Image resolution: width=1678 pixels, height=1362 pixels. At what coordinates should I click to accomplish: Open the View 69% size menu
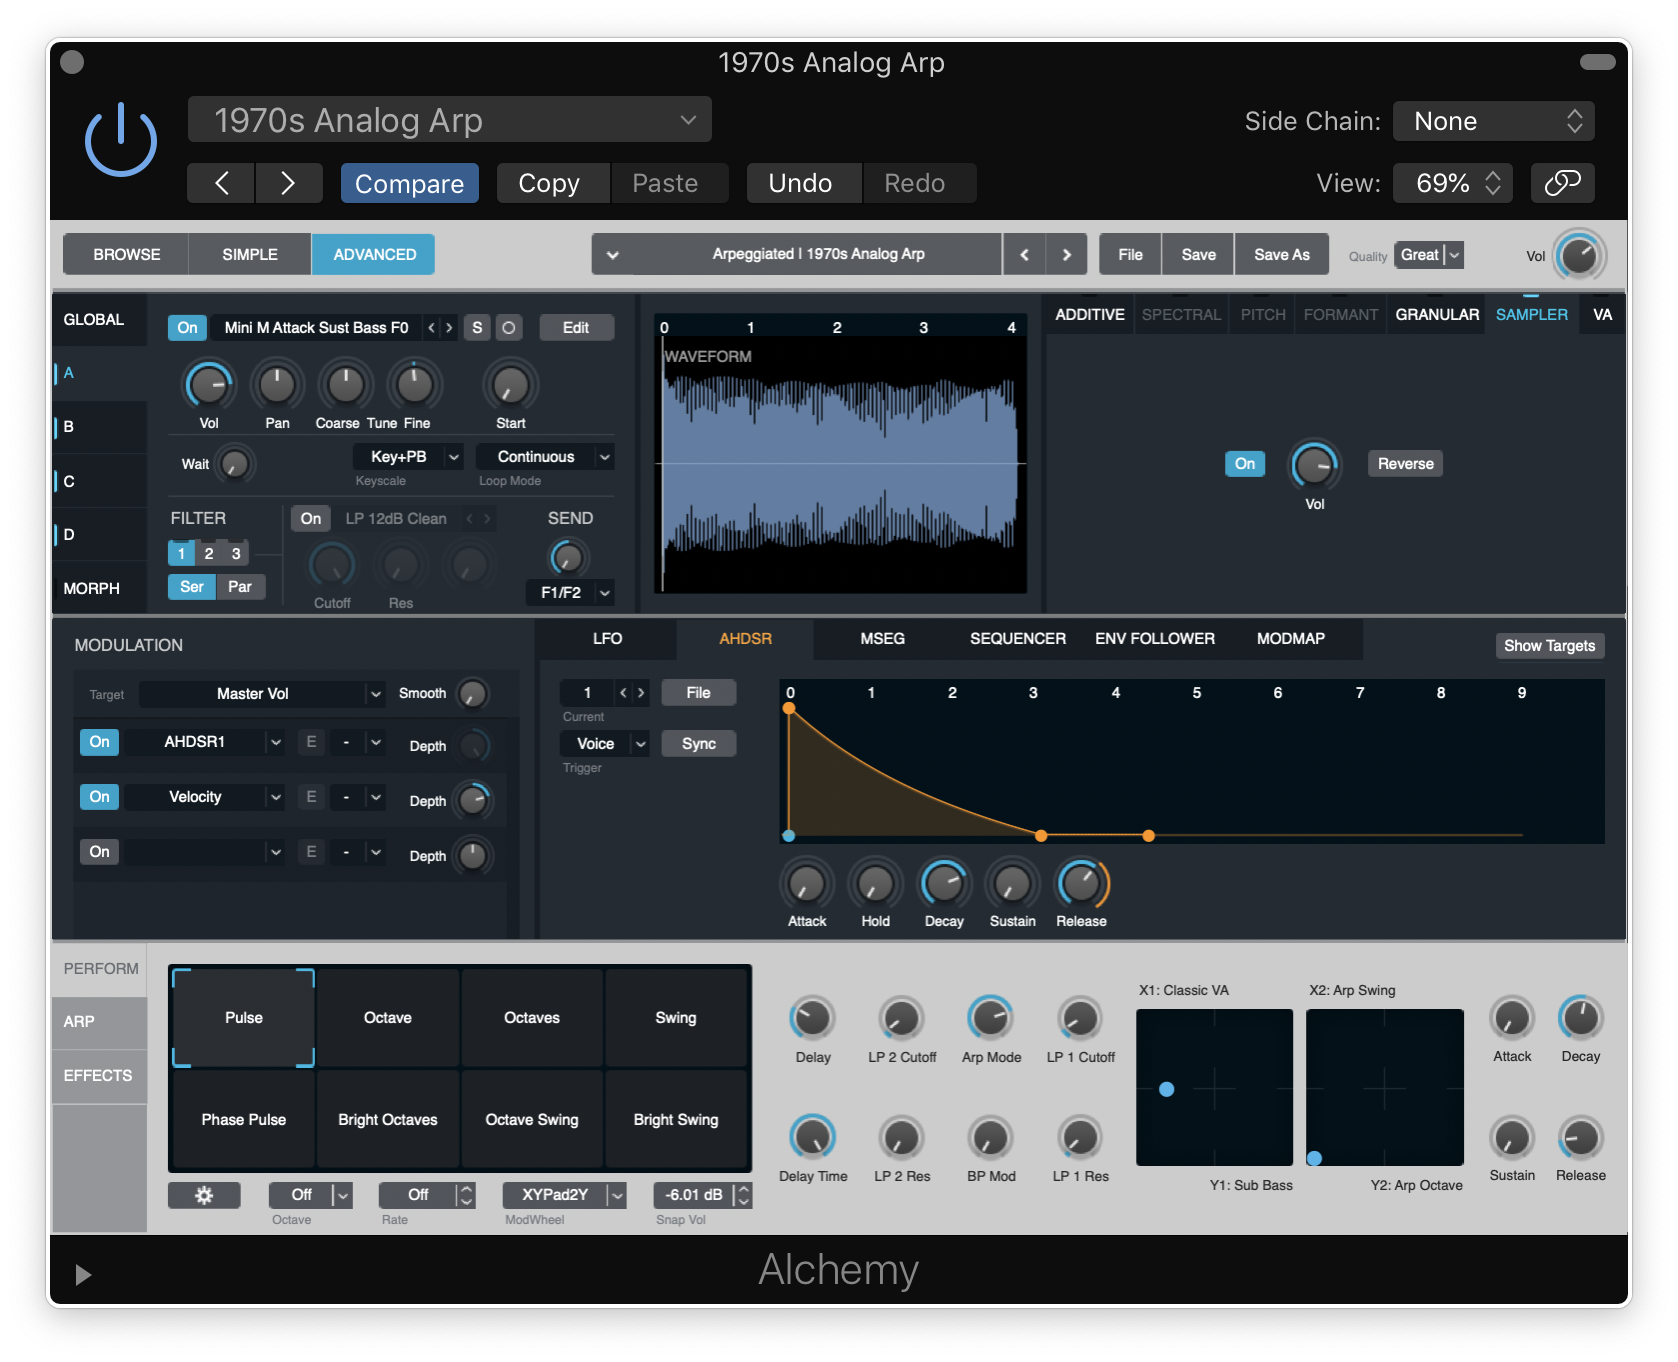pos(1452,183)
